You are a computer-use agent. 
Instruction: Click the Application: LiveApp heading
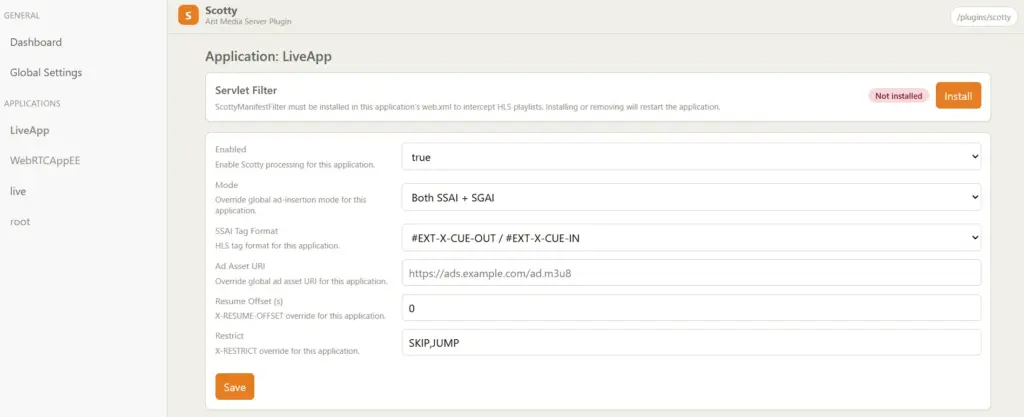click(x=268, y=57)
